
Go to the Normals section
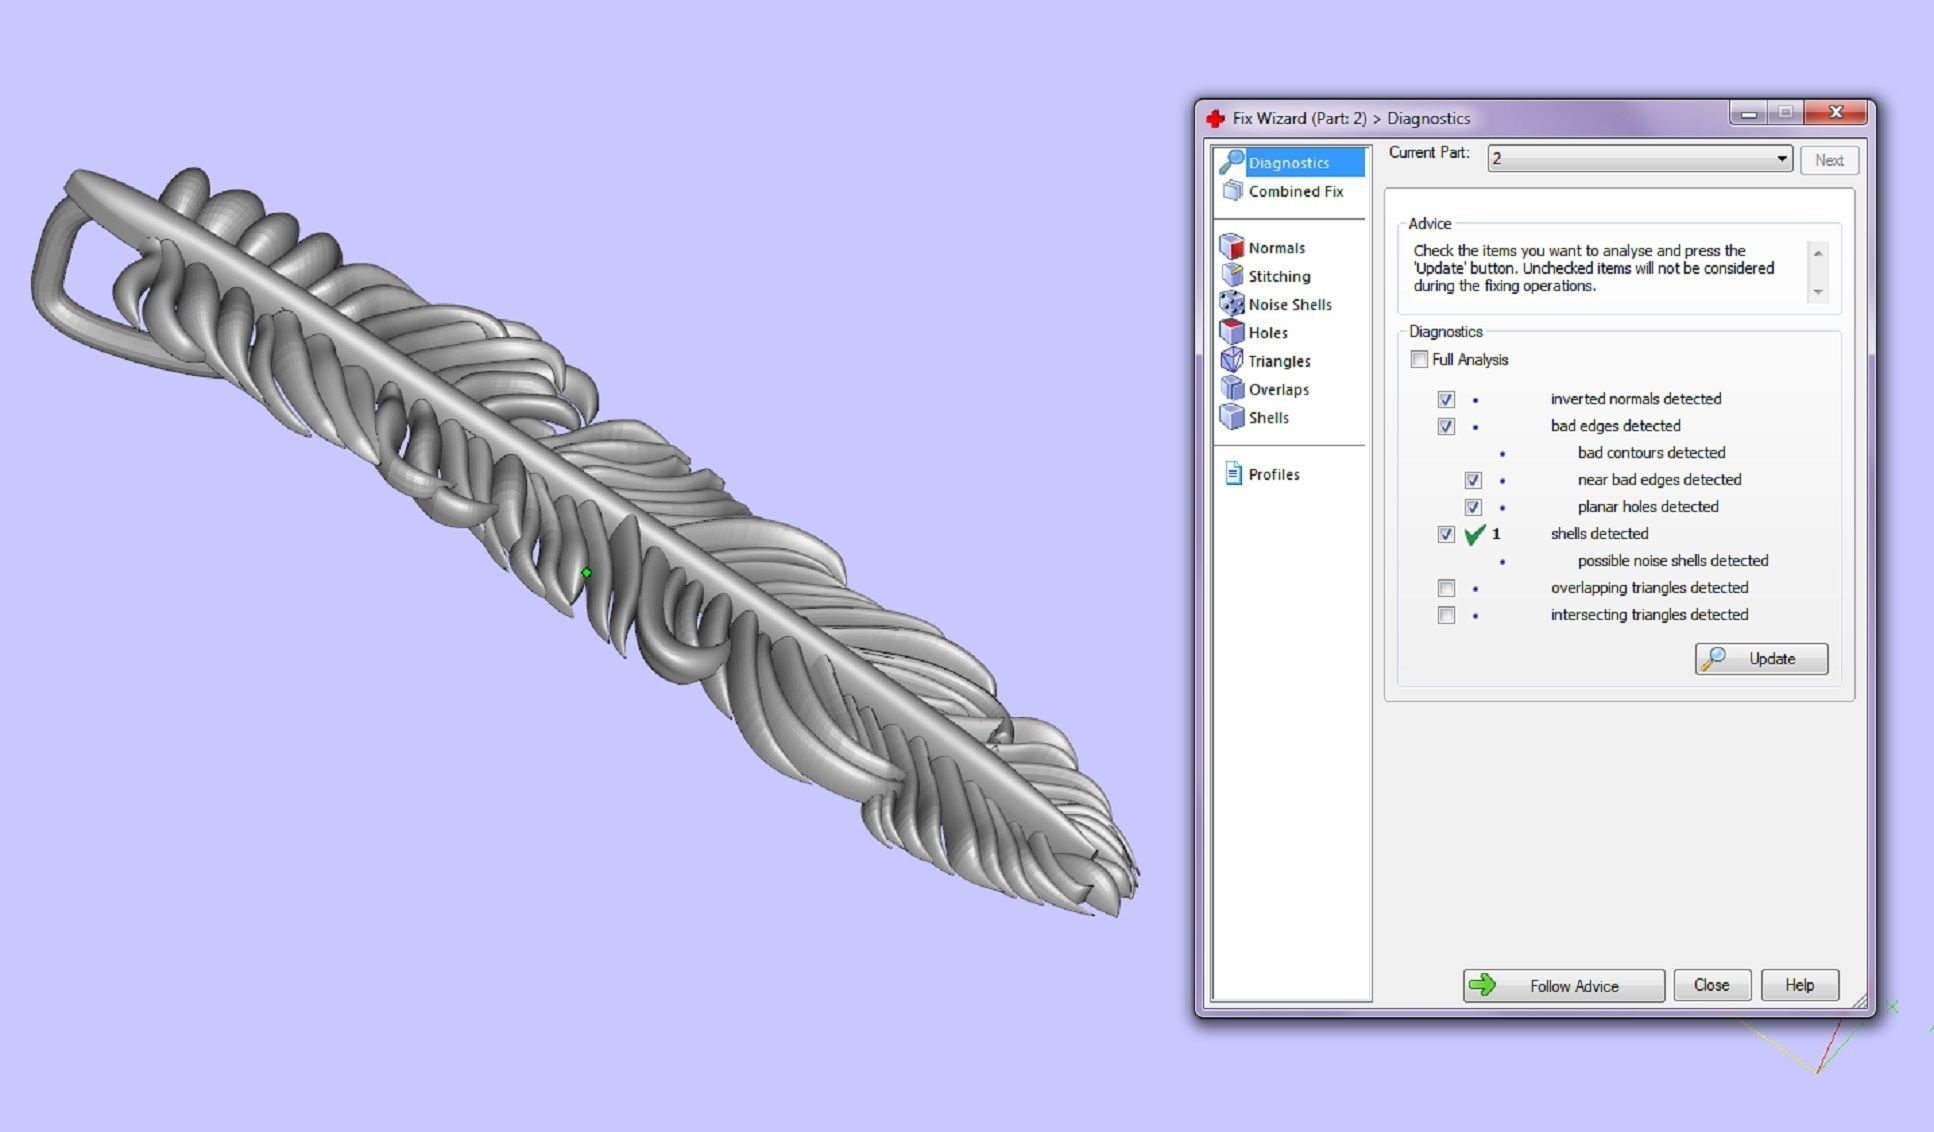1276,247
